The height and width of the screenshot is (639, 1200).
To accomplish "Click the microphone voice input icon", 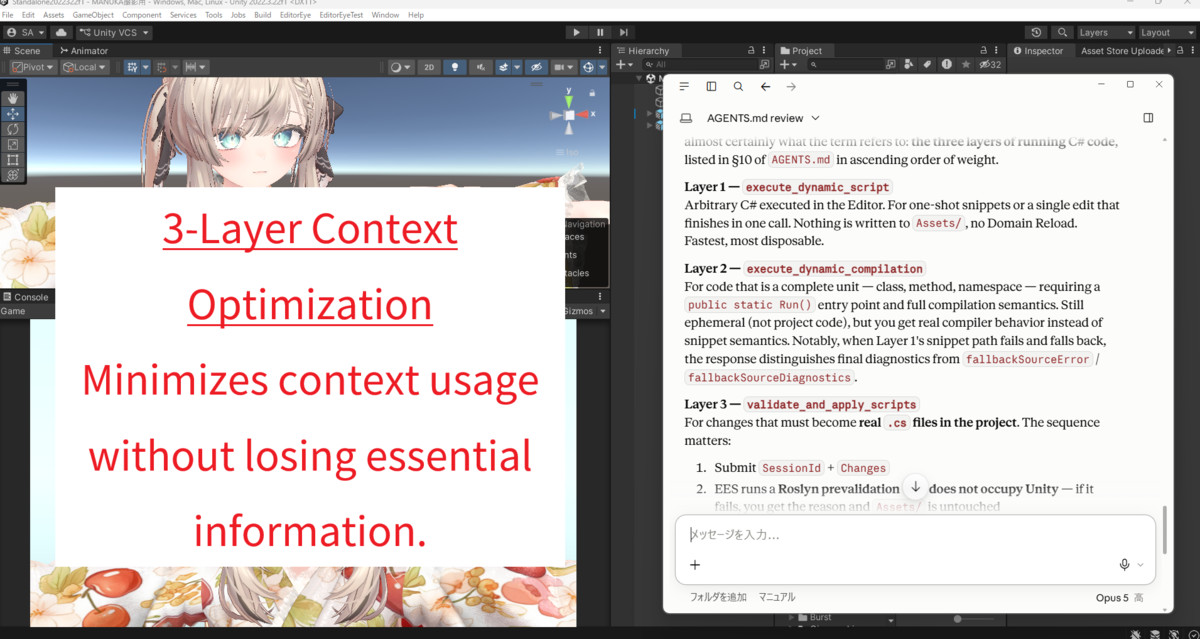I will click(1124, 565).
